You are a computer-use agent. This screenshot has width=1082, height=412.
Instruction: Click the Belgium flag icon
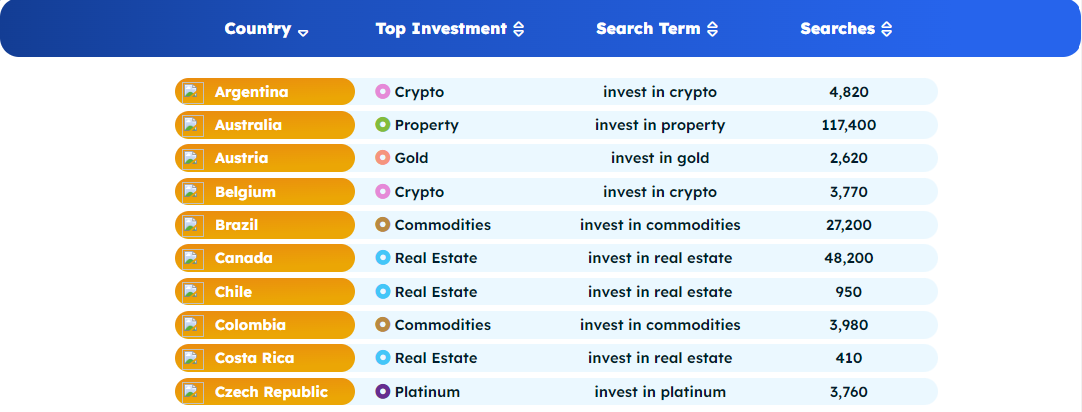coord(193,192)
